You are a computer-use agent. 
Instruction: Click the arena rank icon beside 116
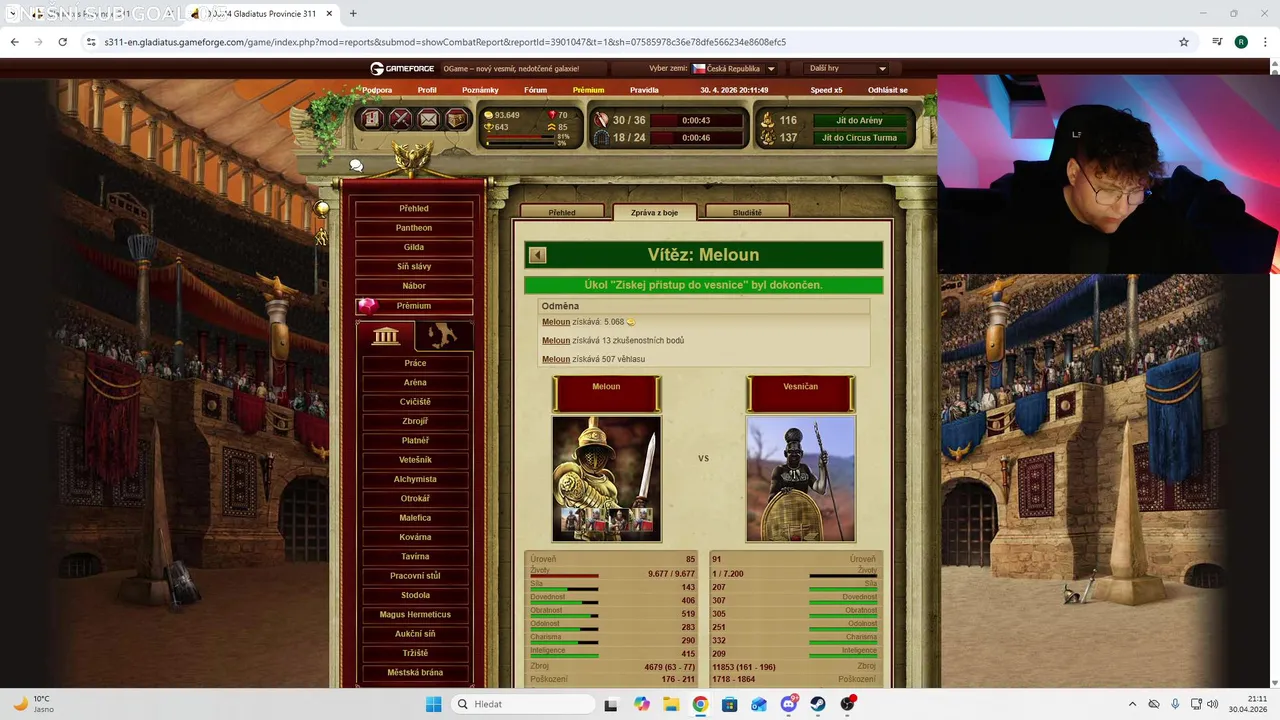point(767,120)
